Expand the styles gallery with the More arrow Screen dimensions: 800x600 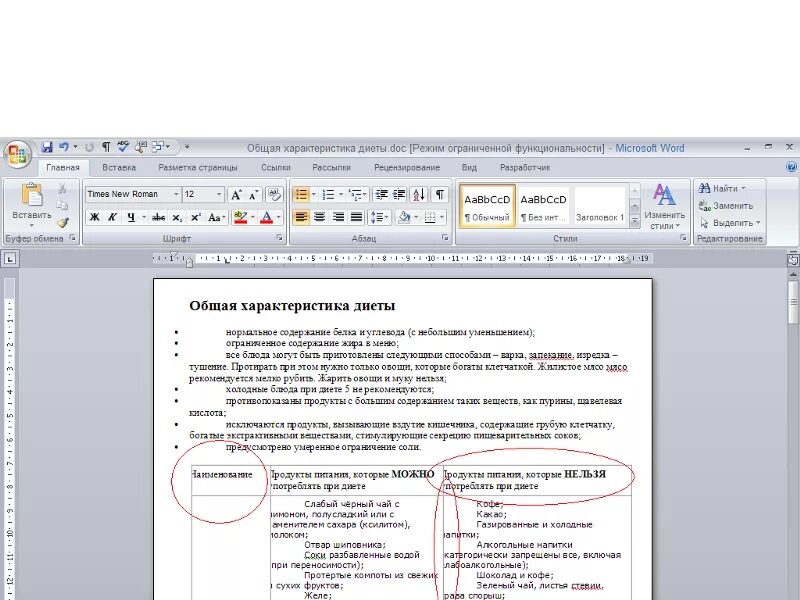[635, 221]
